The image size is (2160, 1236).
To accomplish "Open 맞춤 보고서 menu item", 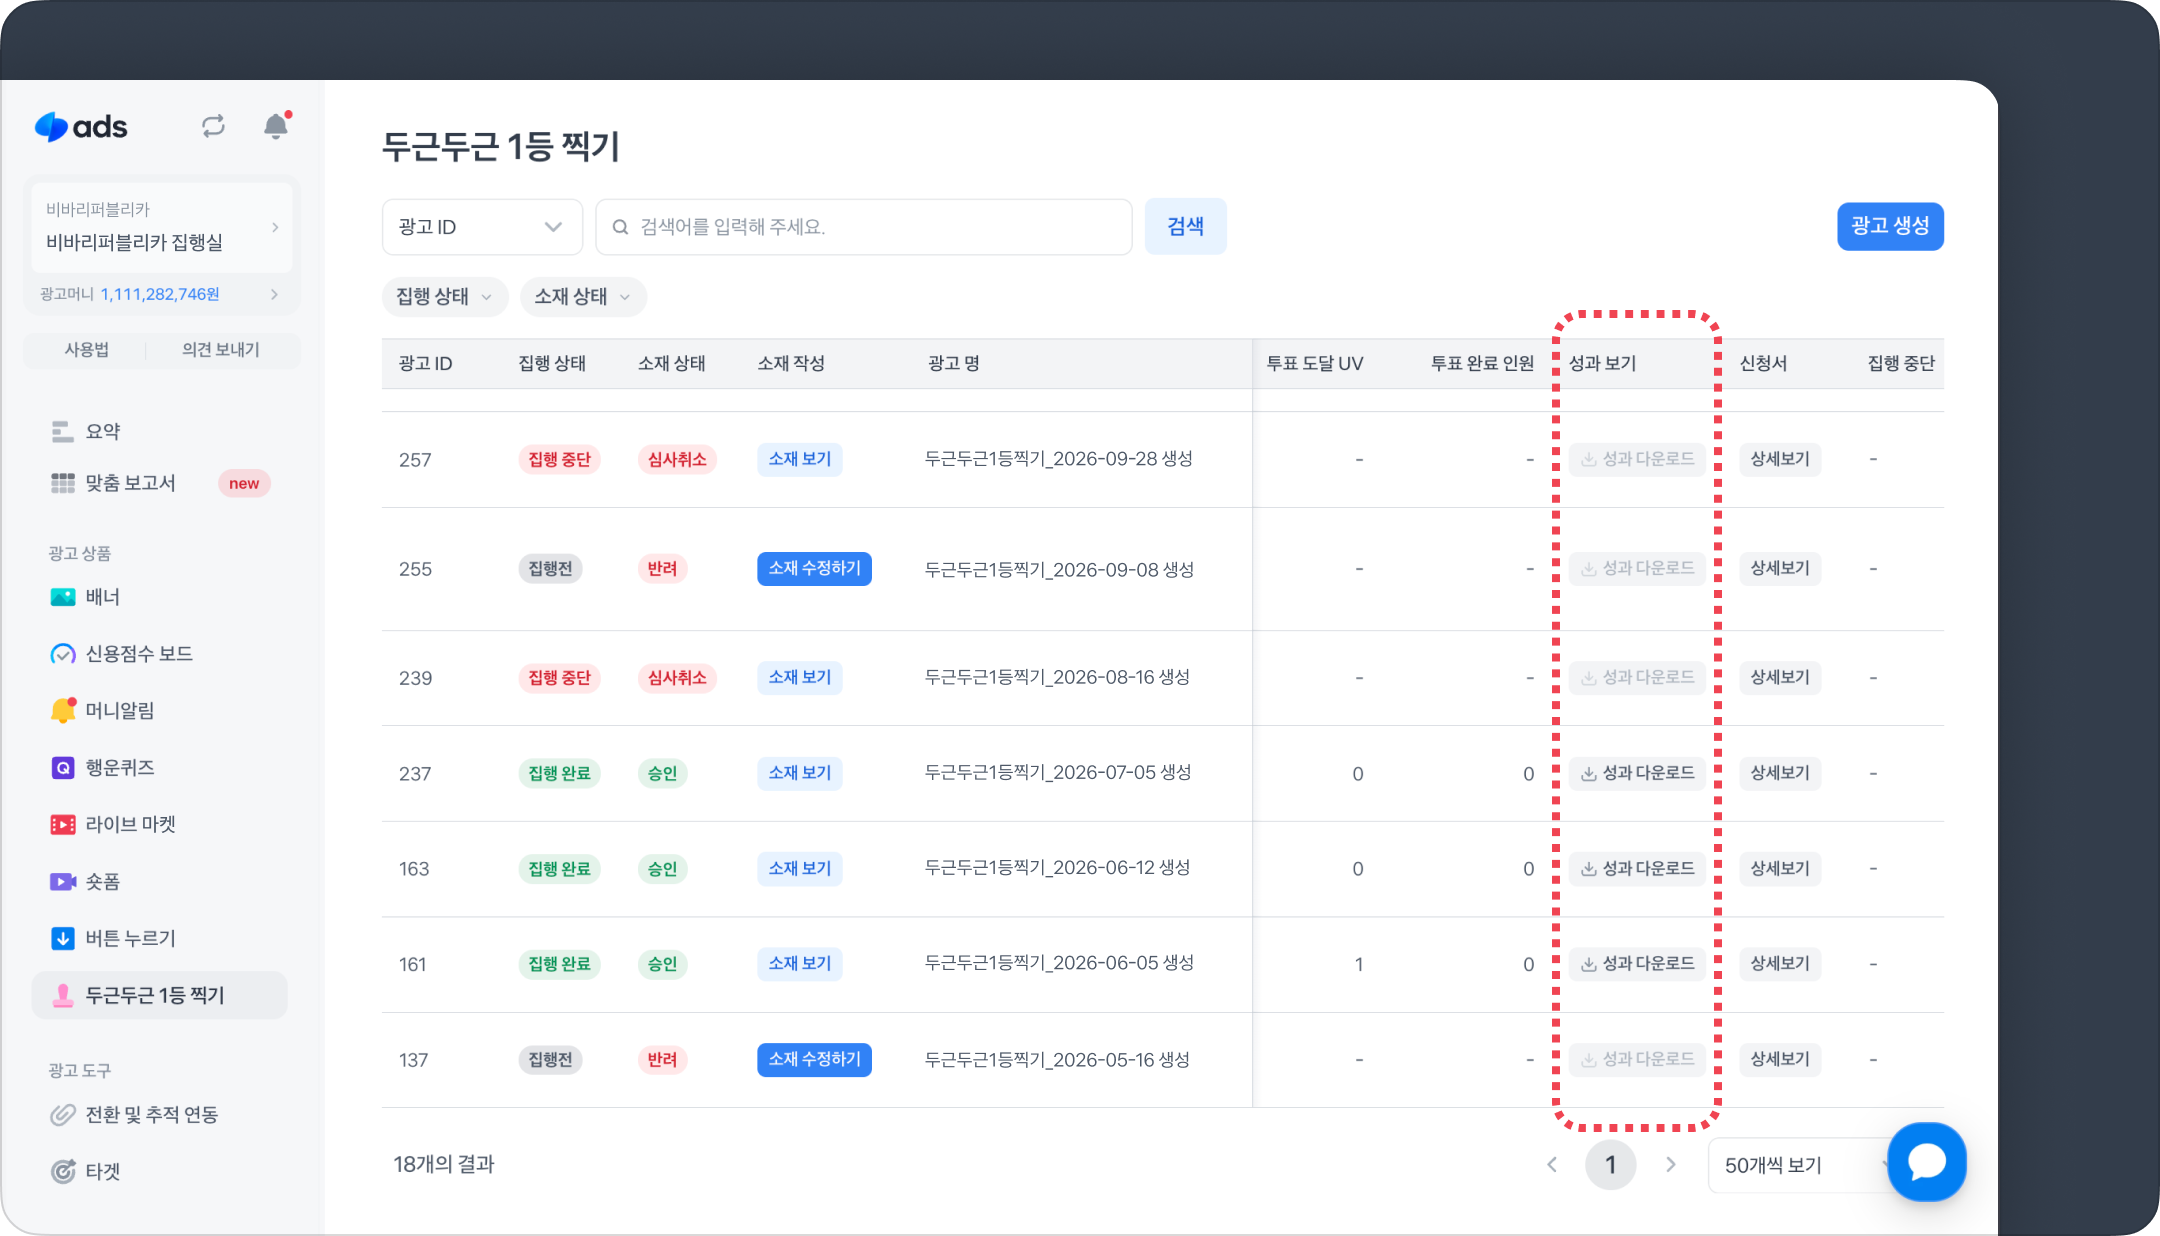I will pyautogui.click(x=130, y=484).
